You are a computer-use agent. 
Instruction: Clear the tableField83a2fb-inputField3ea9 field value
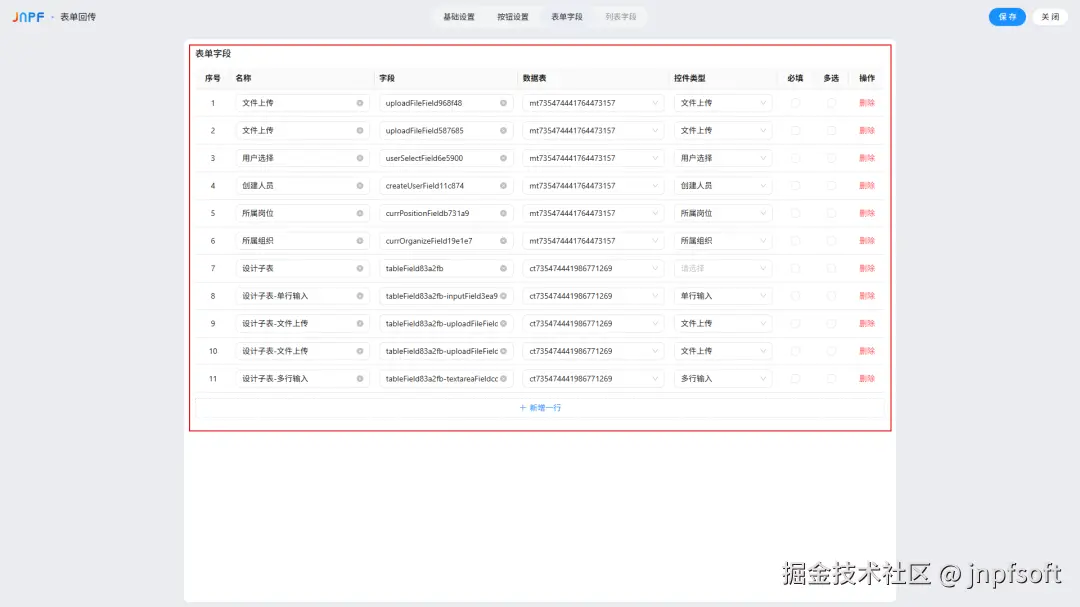click(x=503, y=296)
